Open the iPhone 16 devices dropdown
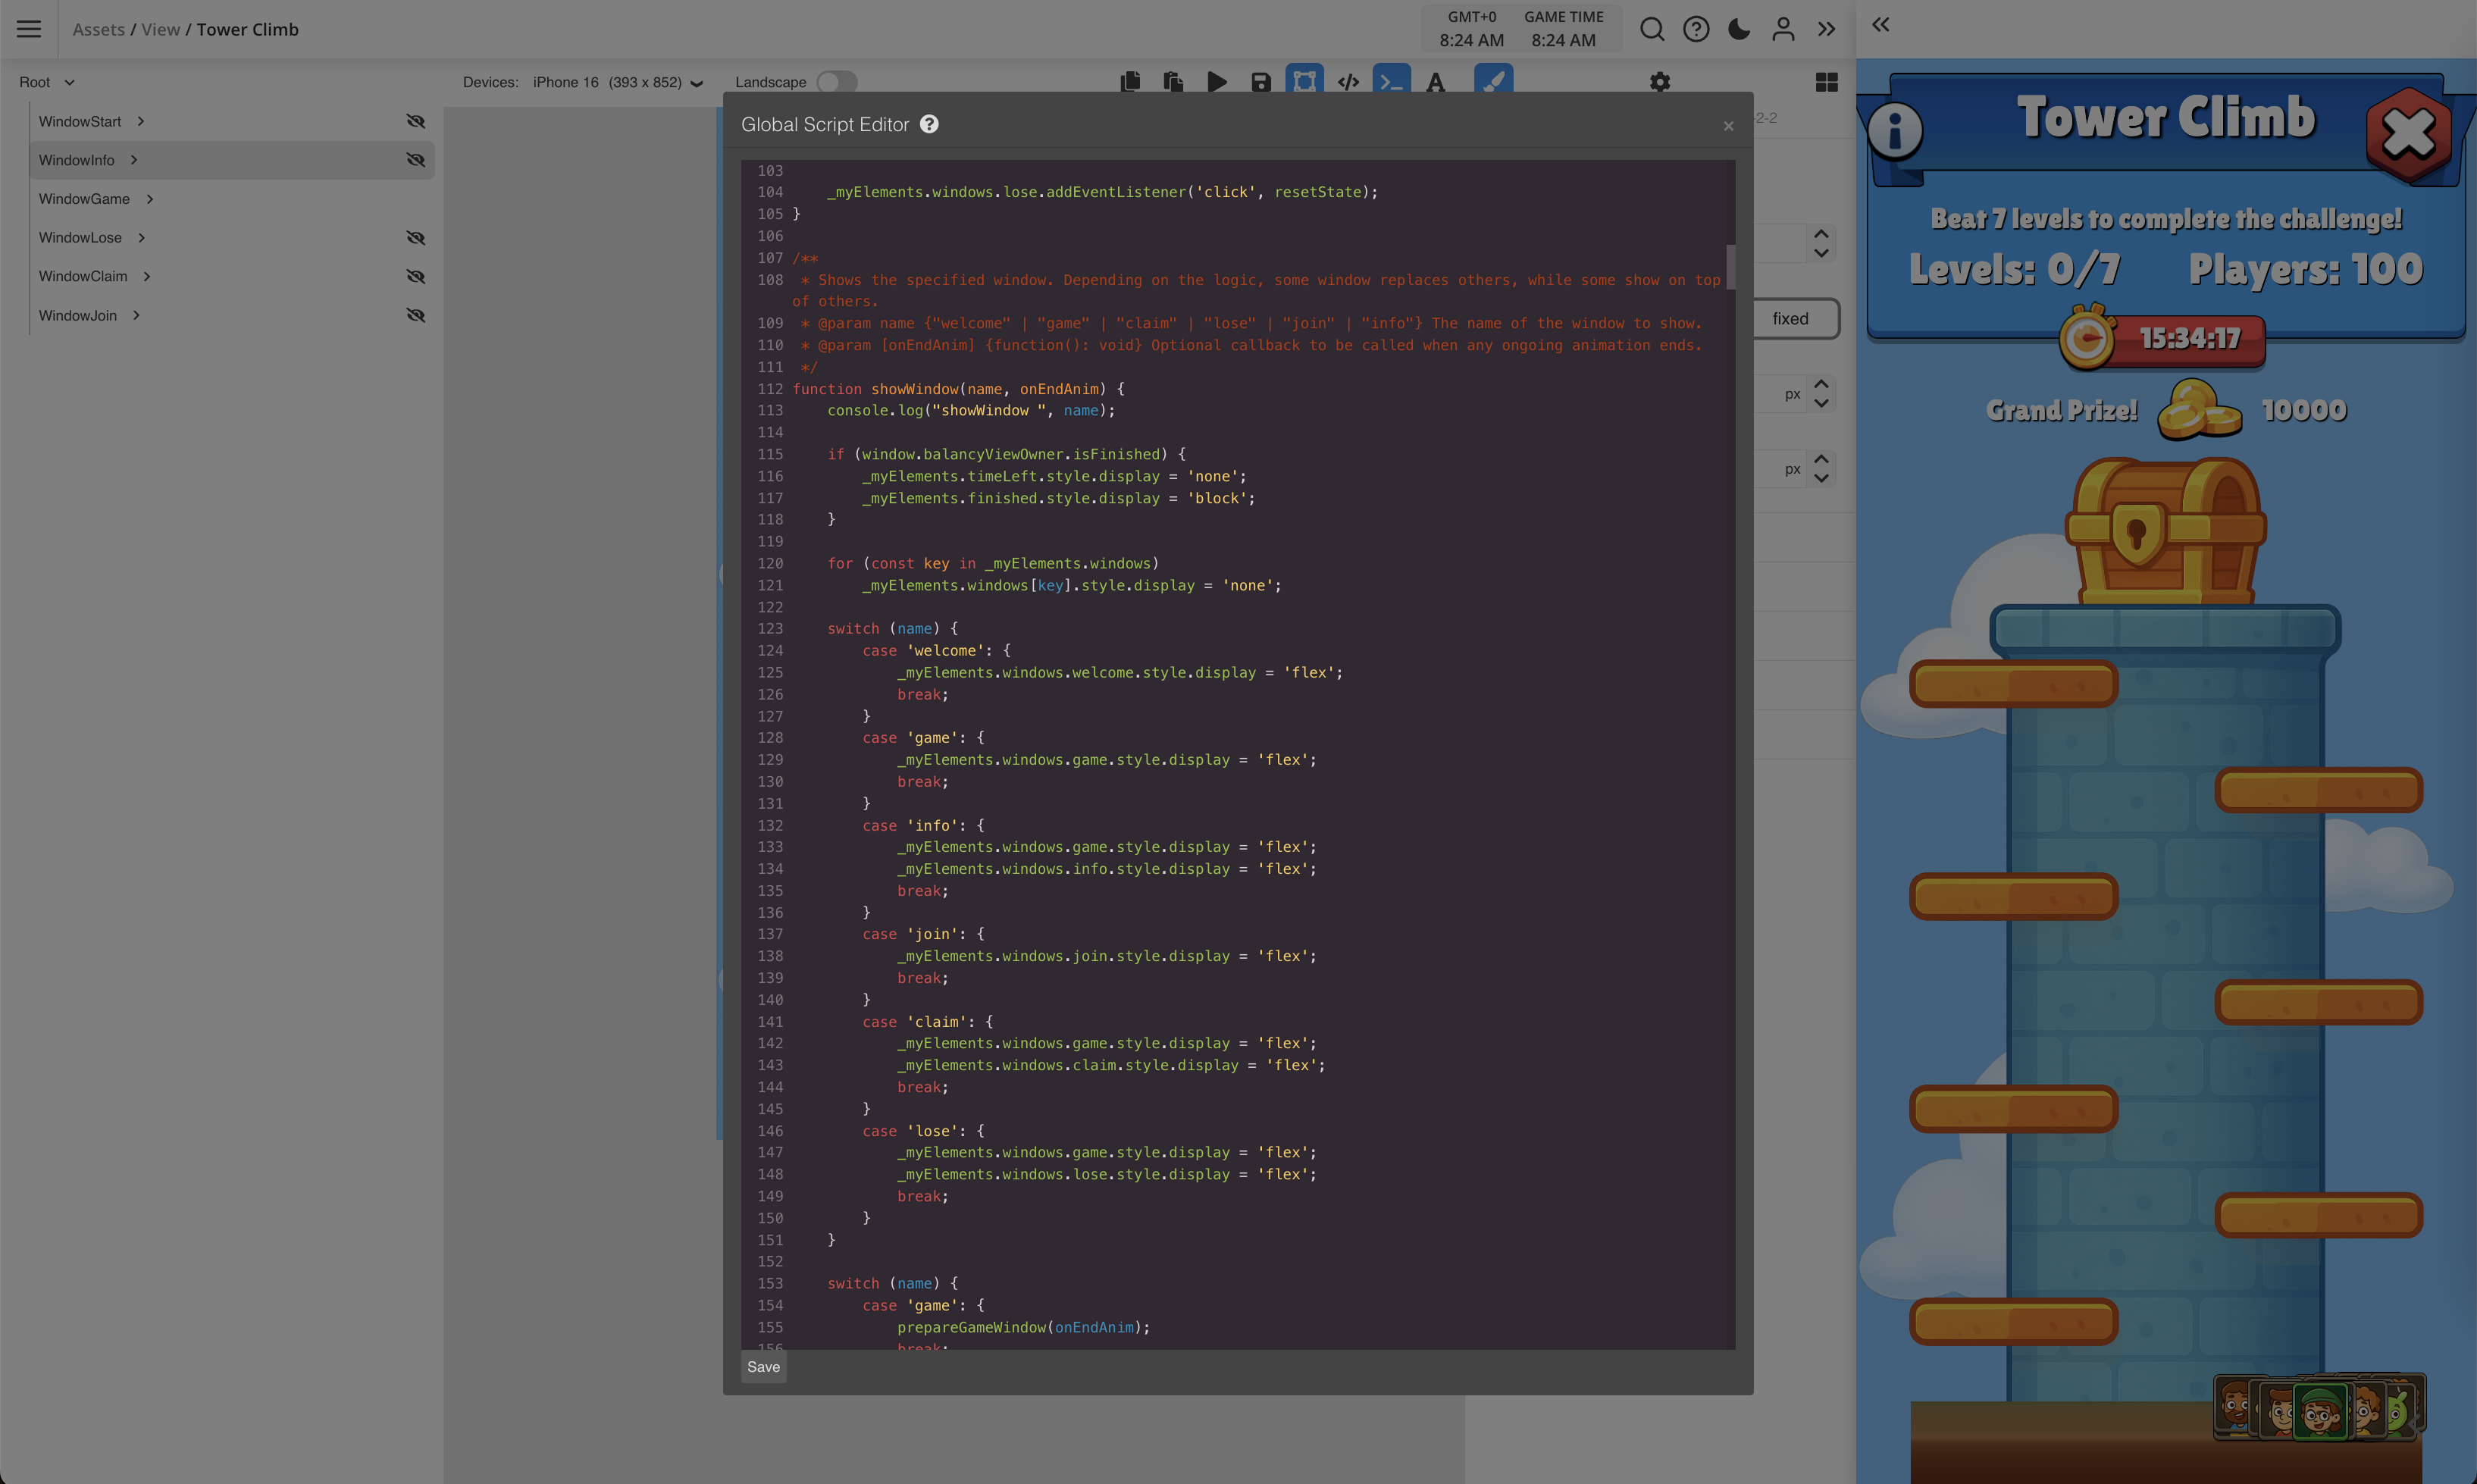The width and height of the screenshot is (2477, 1484). [x=617, y=82]
